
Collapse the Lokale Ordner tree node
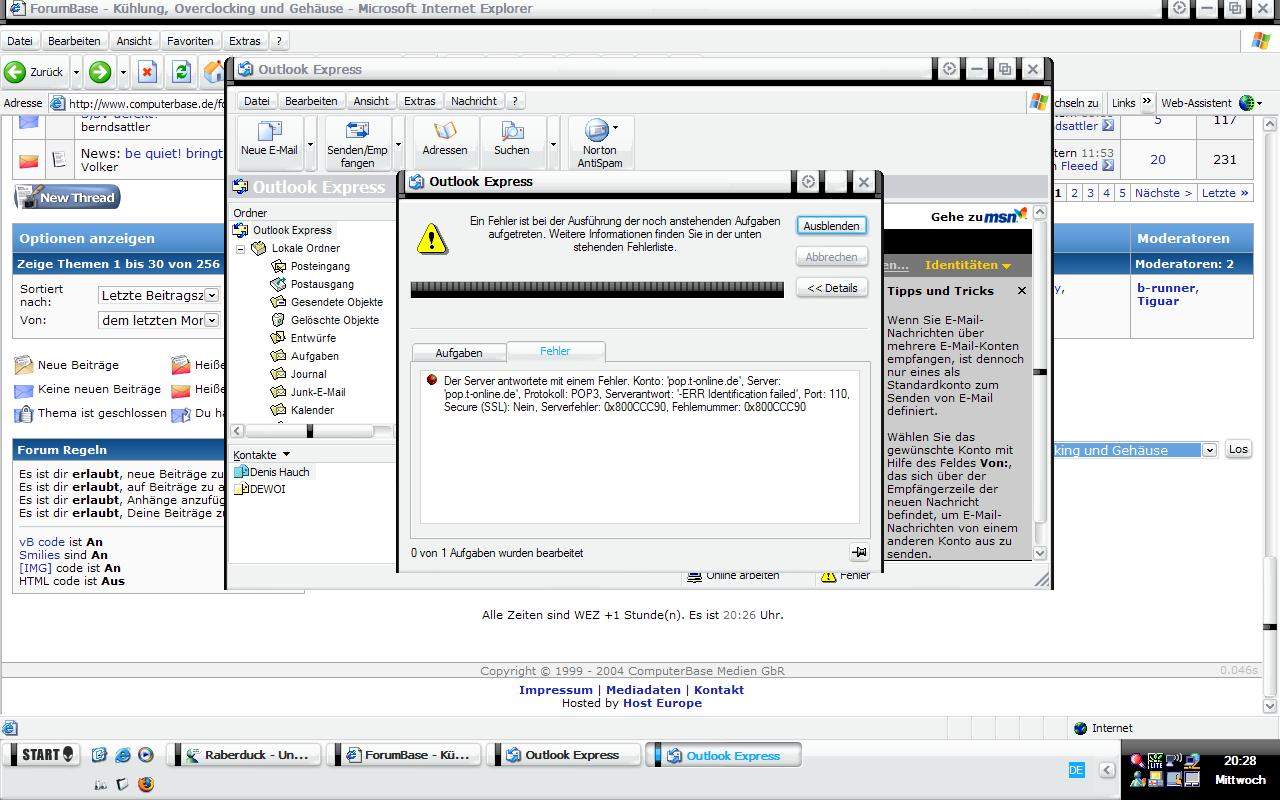pyautogui.click(x=240, y=249)
